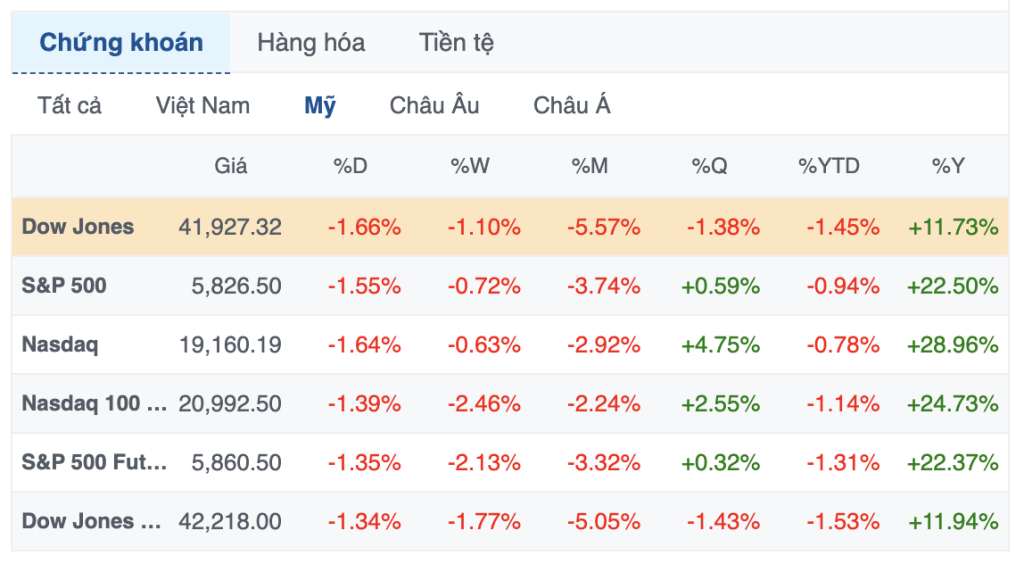Click the %D column header
This screenshot has width=1024, height=564.
tap(350, 166)
